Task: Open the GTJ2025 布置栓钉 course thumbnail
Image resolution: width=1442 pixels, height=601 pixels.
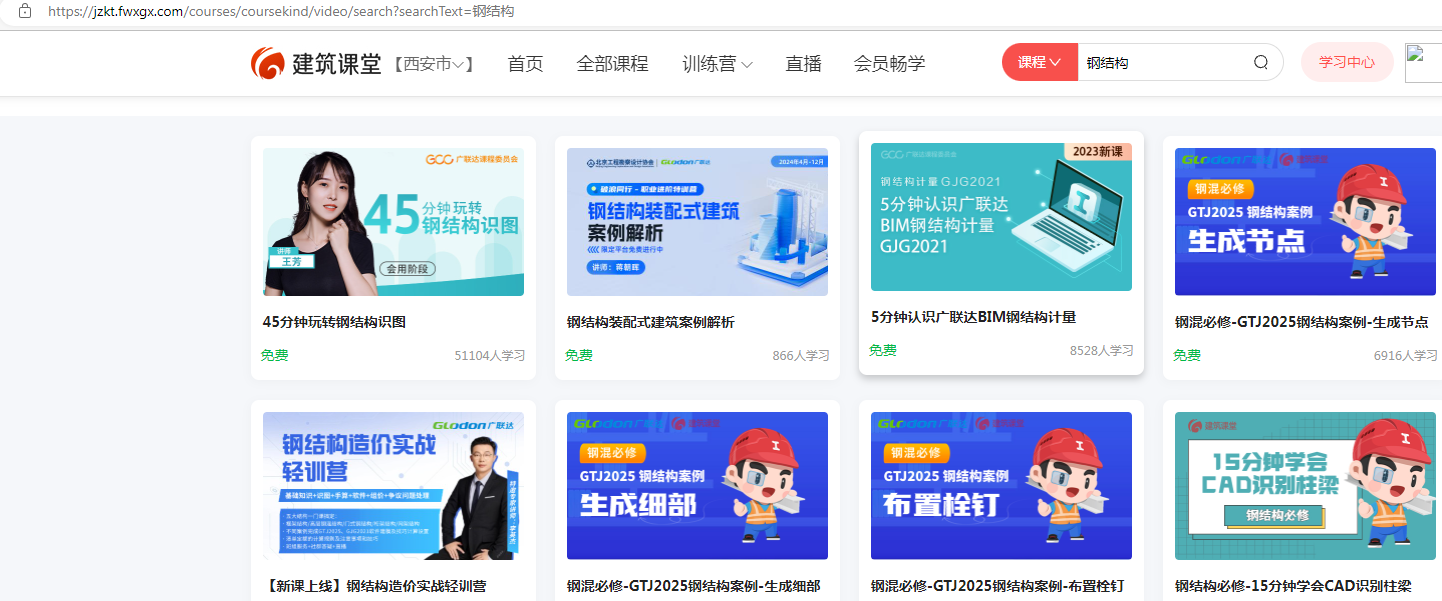Action: point(1001,486)
